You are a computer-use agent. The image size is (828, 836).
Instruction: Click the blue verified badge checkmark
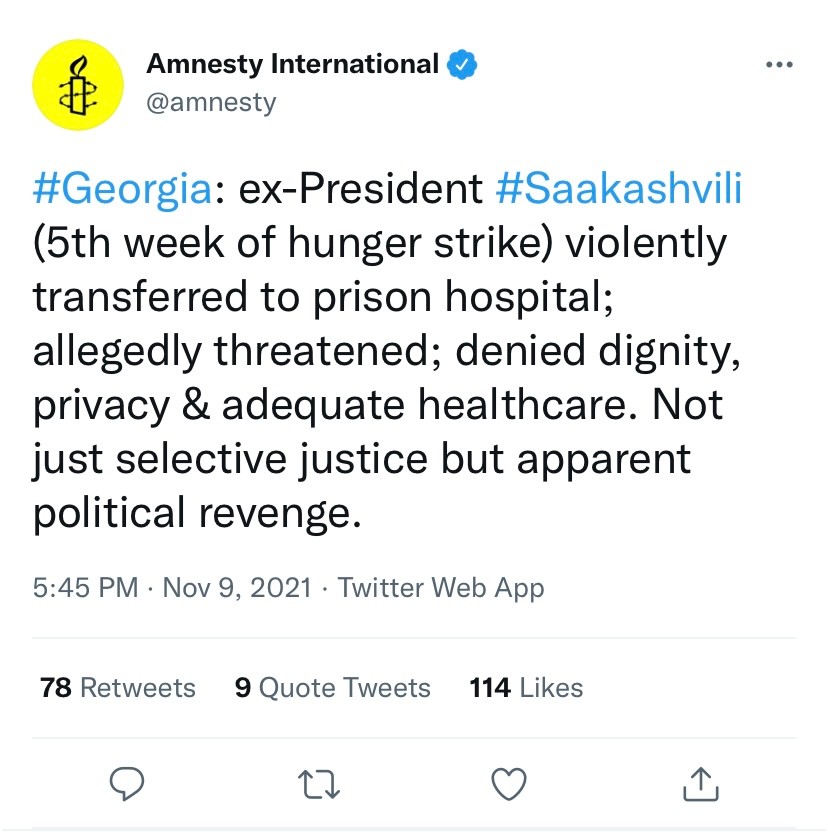(461, 65)
